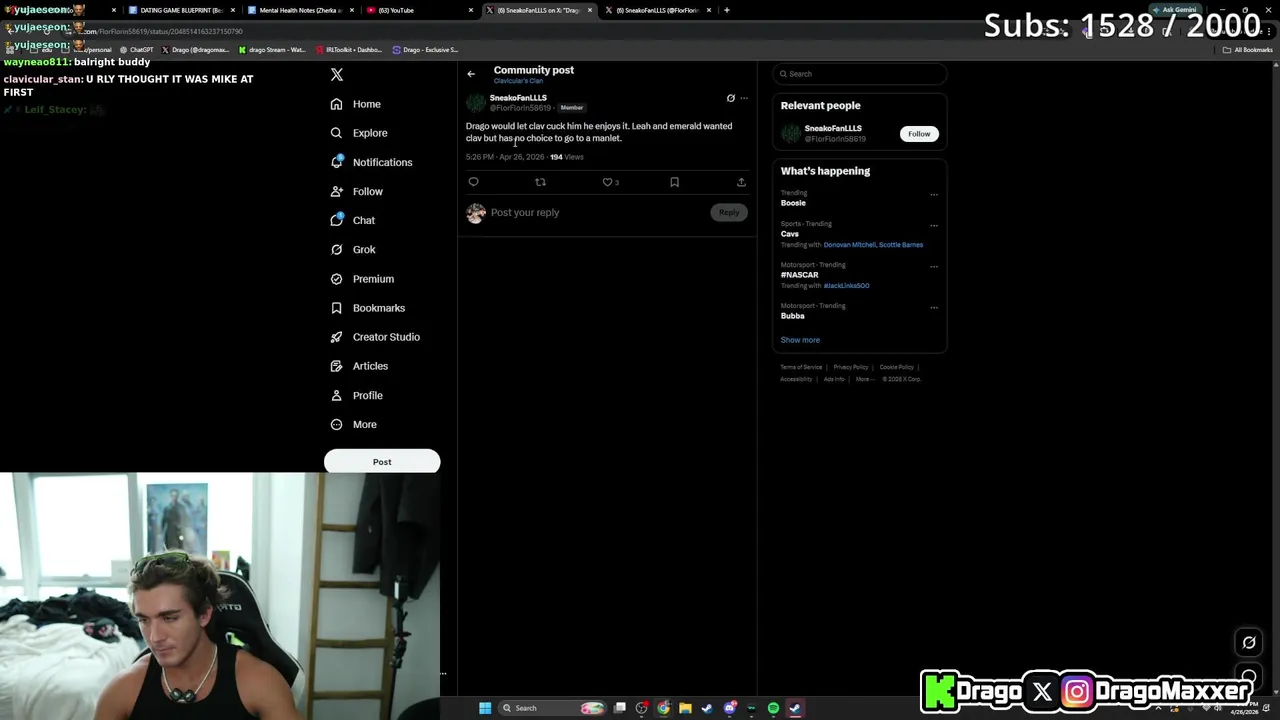Switch to SneakoFanLLLS (@FlorFlorin) browser tab

pos(657,10)
